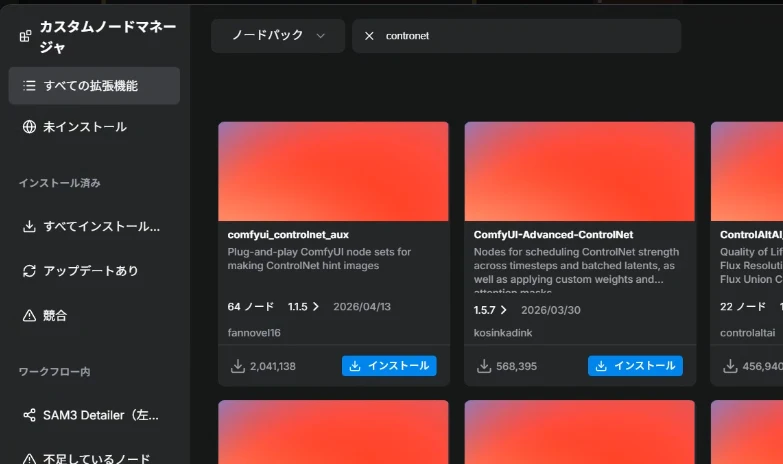Click the warning icon beside 競合
Screen dimensions: 783x464
pyautogui.click(x=29, y=316)
